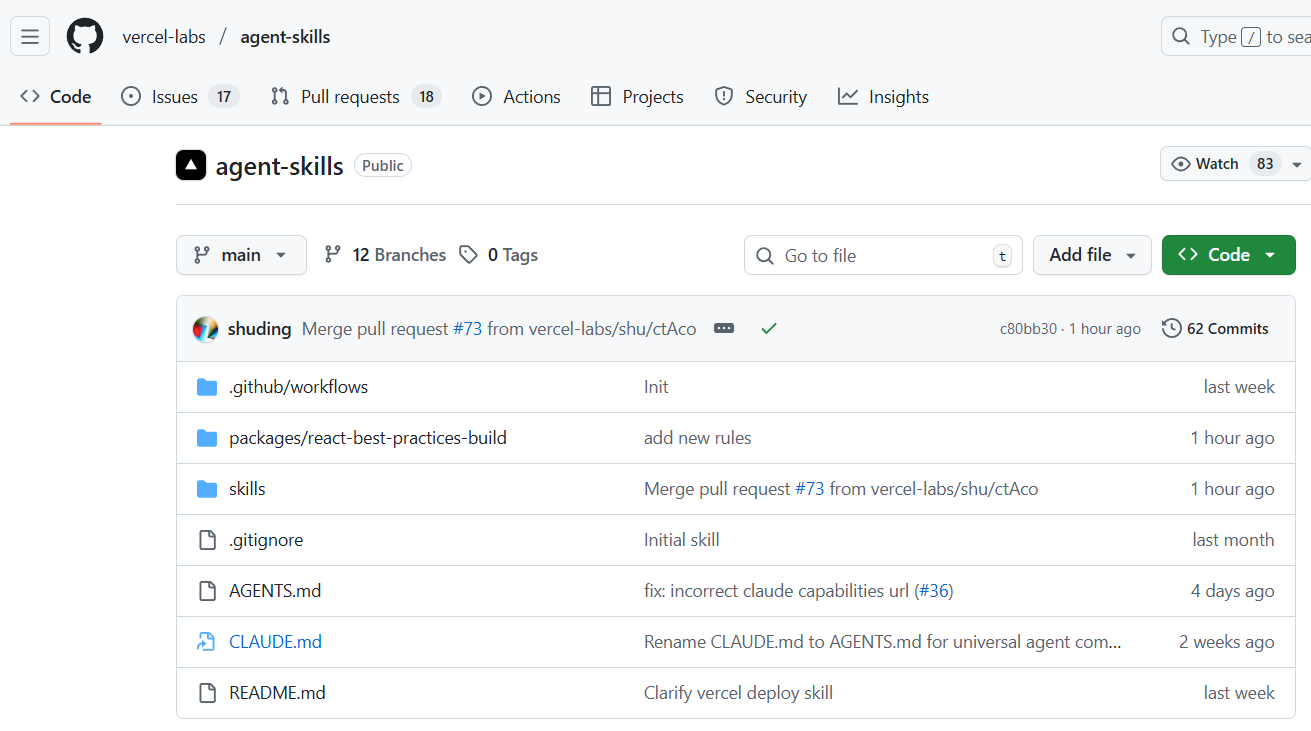
Task: Click '4 days ago' timestamp for AGENTS.md
Action: [1232, 591]
